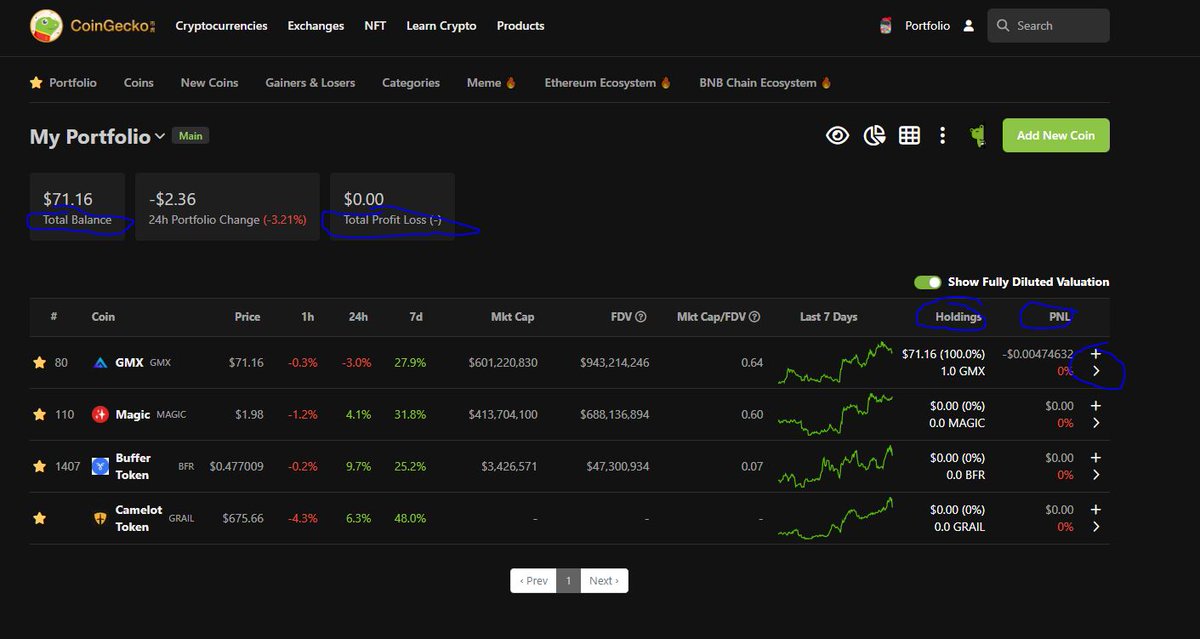The image size is (1200, 639).
Task: Select the starred Portfolio tab
Action: click(63, 83)
